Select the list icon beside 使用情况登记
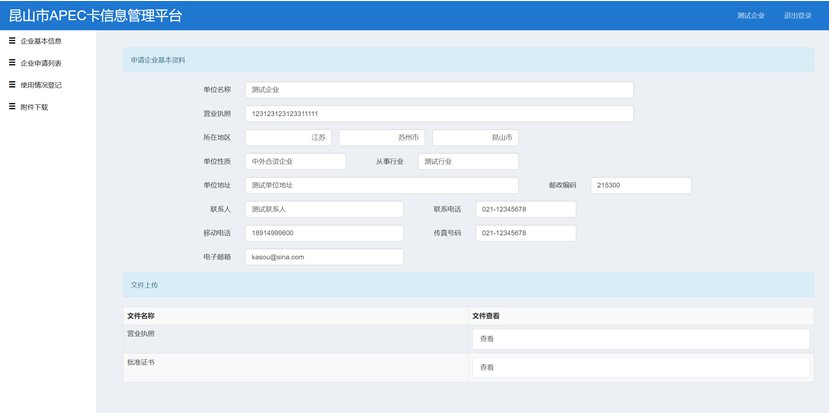The image size is (829, 413). point(12,85)
